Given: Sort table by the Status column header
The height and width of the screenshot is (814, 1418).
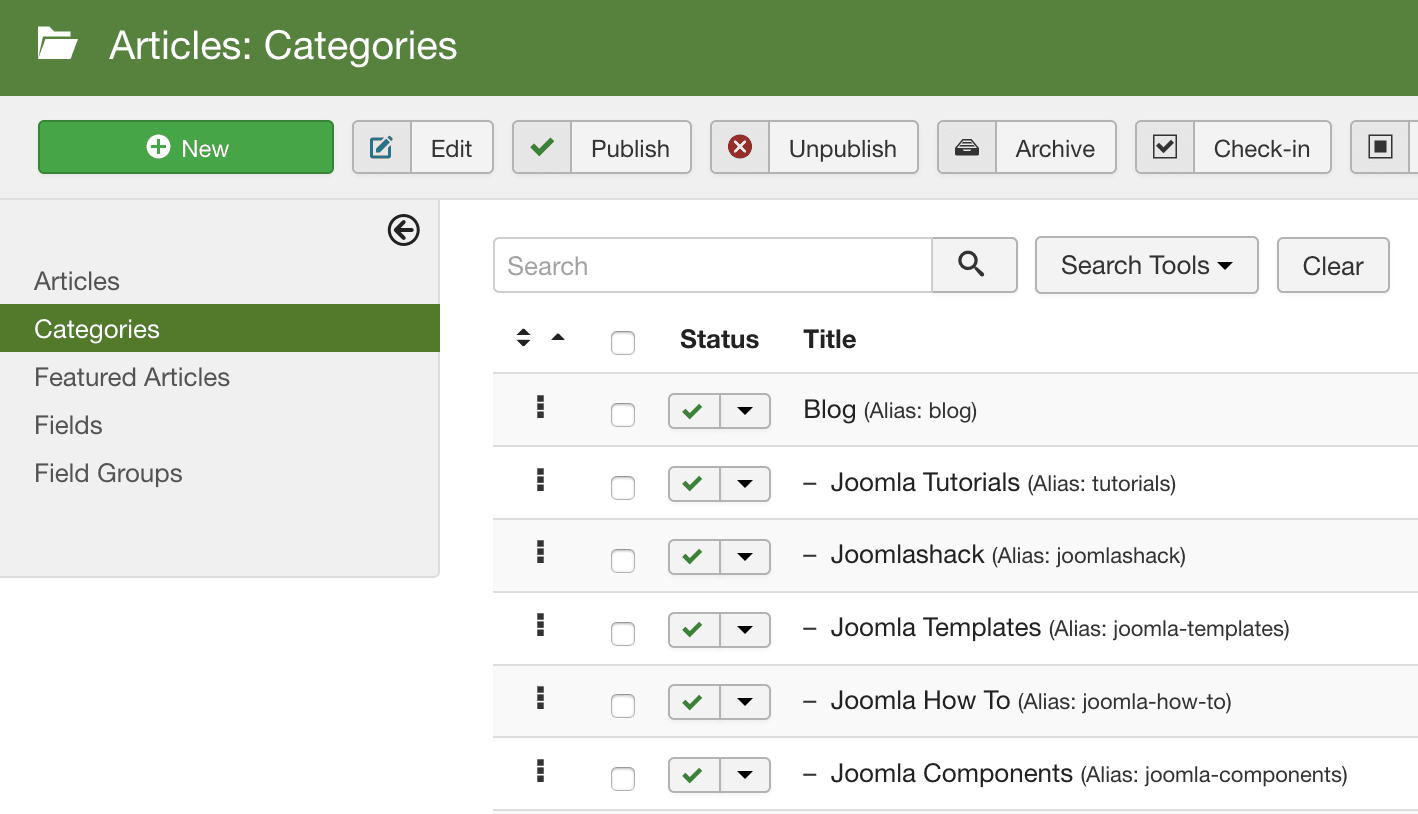Looking at the screenshot, I should pos(719,339).
